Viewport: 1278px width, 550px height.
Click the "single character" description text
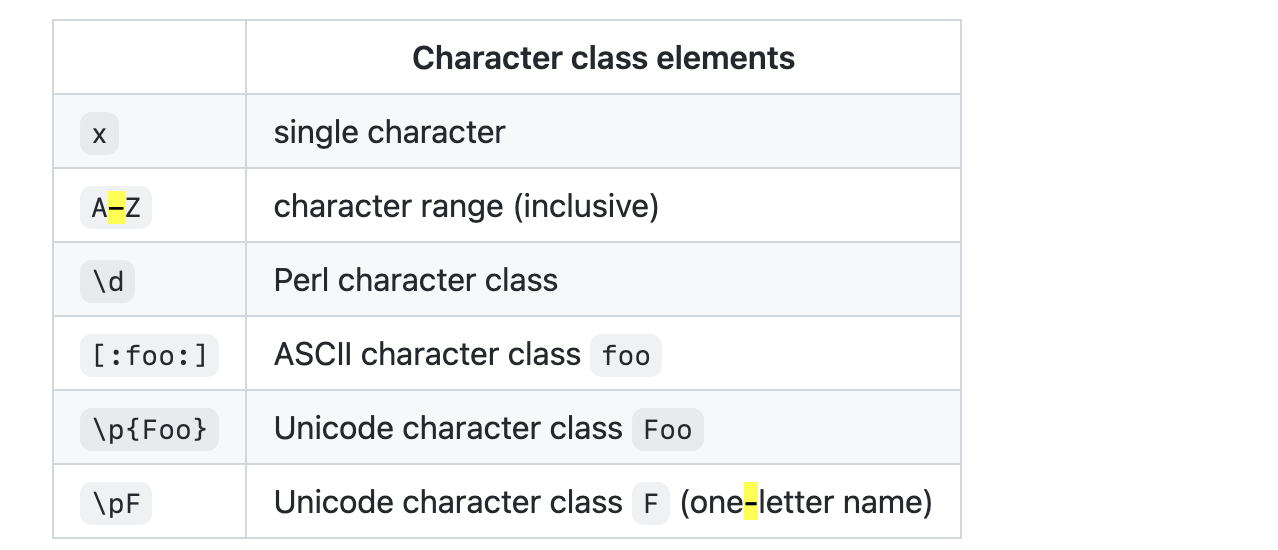pyautogui.click(x=389, y=132)
